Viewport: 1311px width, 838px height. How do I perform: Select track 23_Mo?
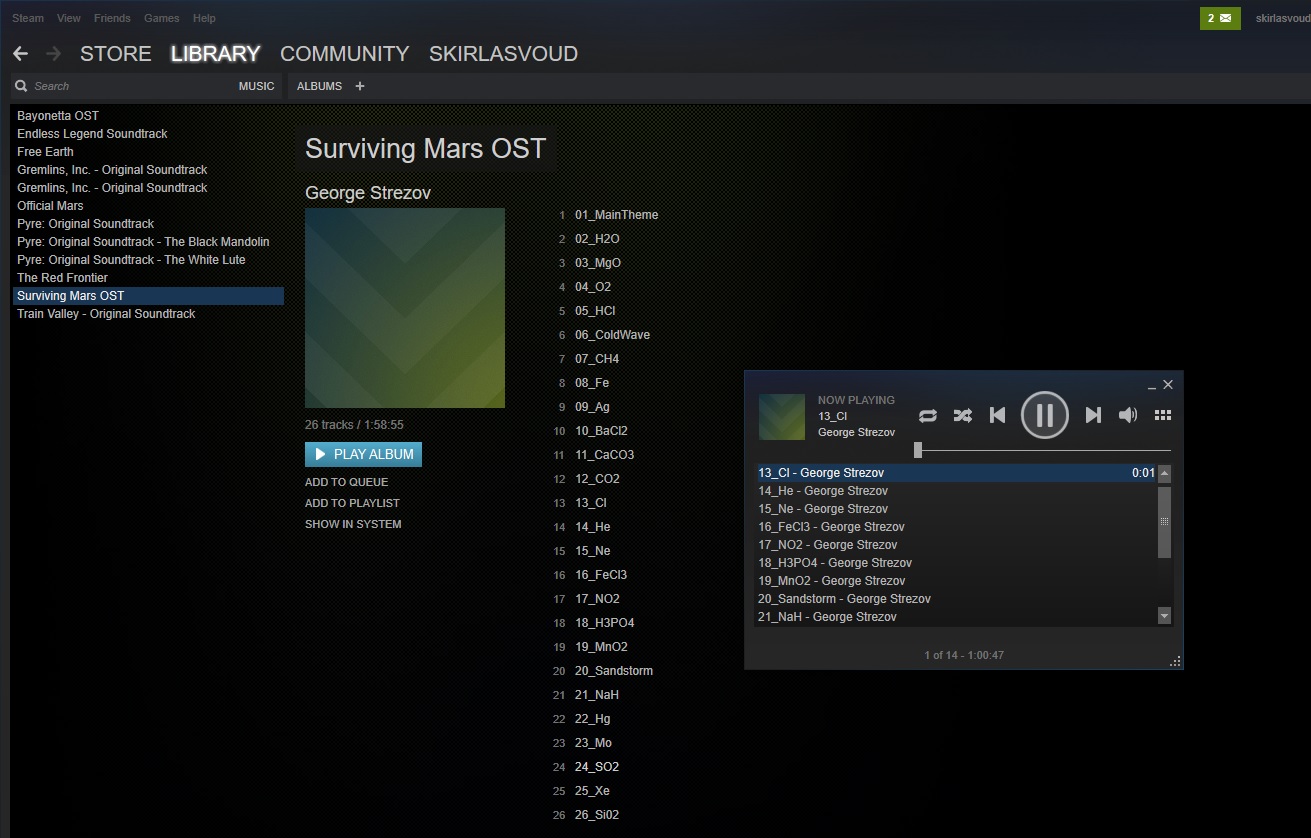click(593, 743)
